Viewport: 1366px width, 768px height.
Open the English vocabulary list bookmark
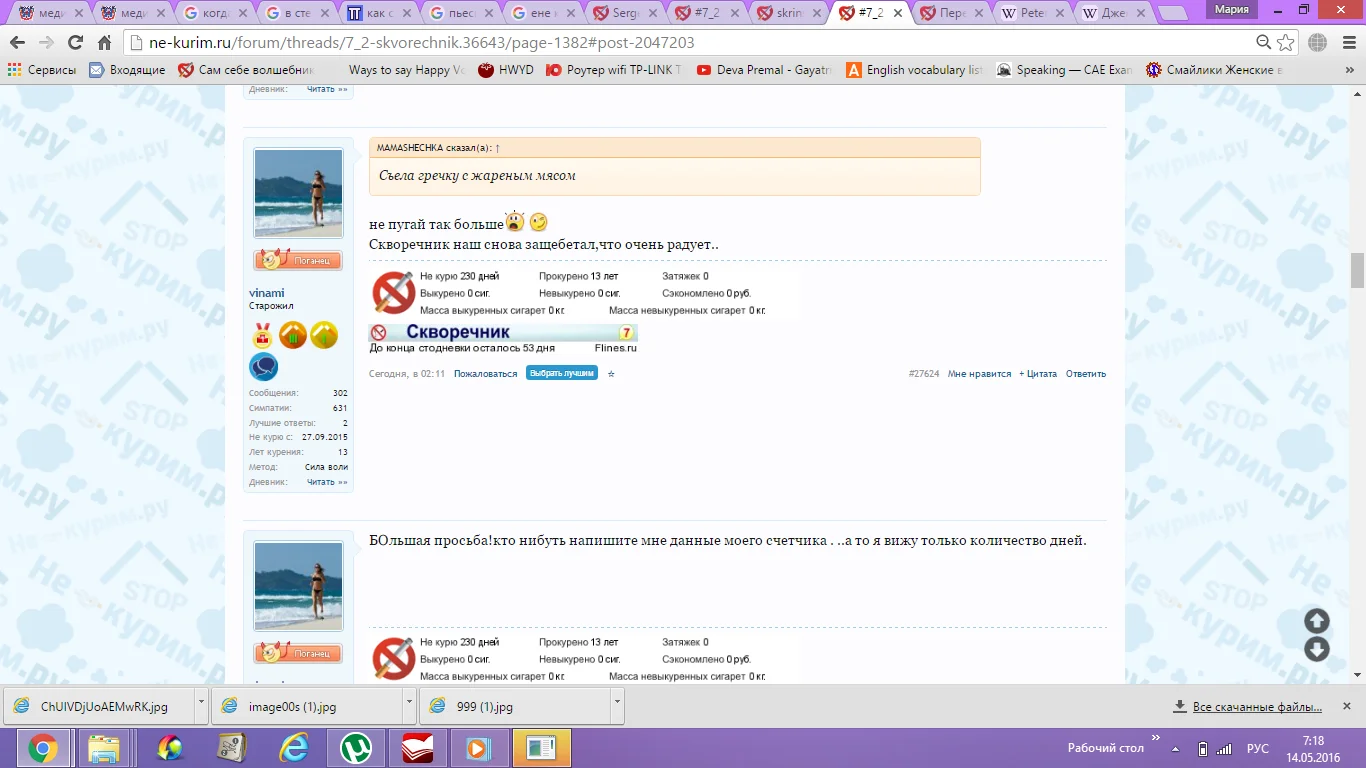[x=915, y=70]
